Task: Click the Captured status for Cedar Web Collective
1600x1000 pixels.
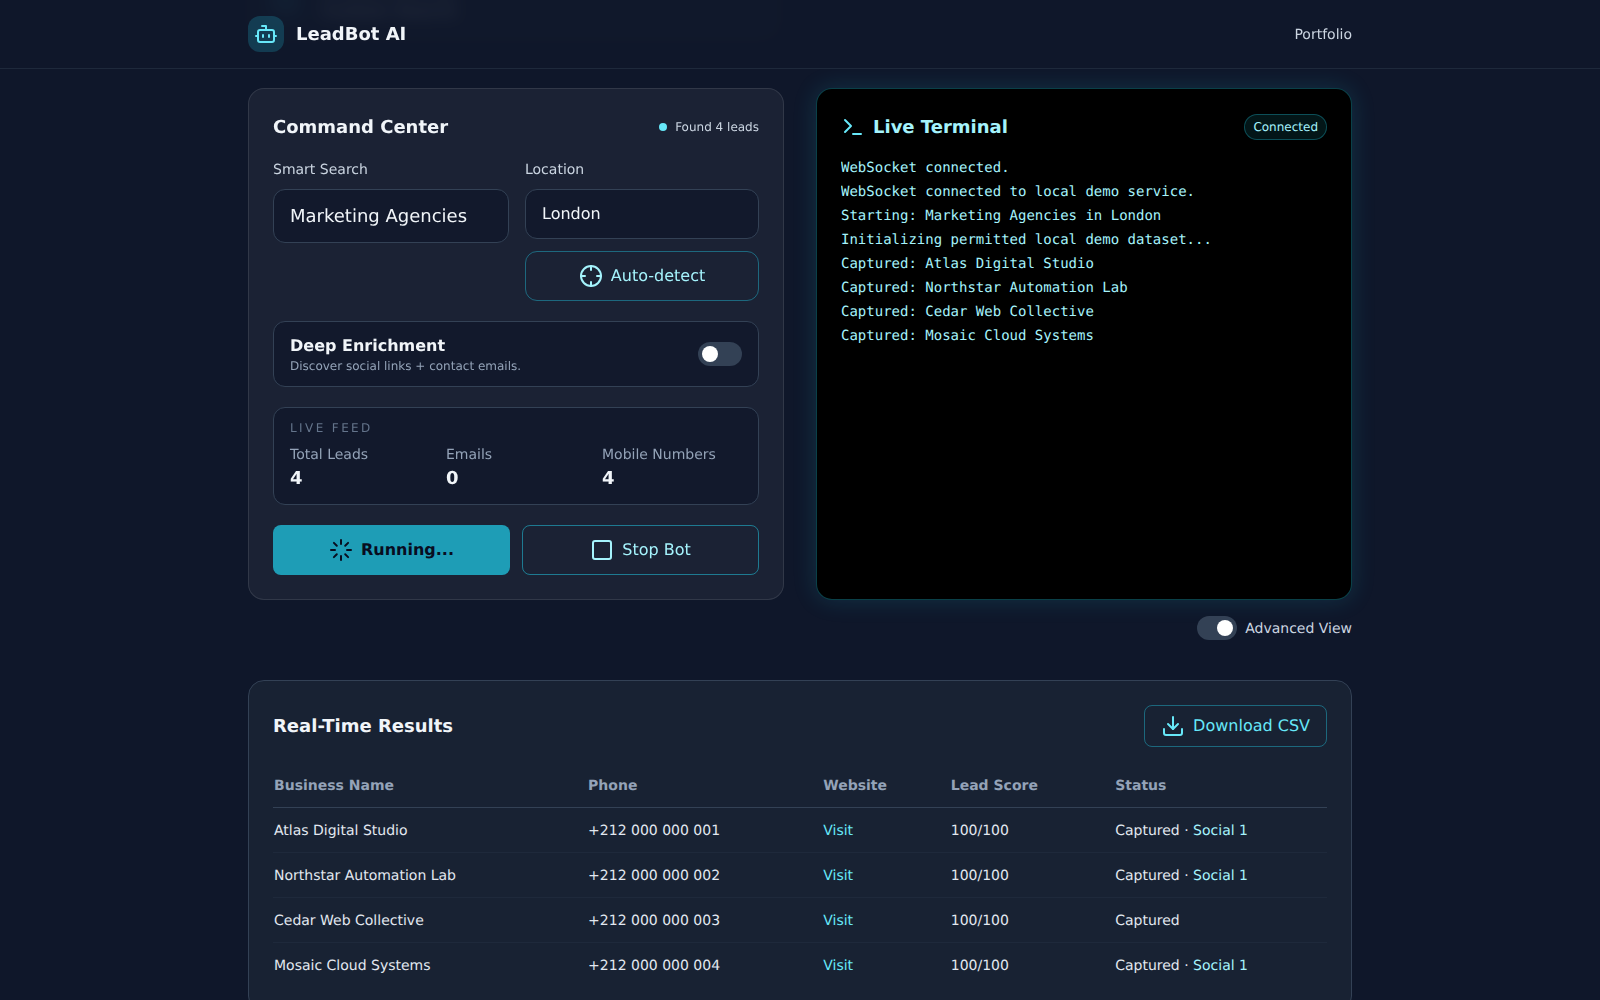Action: (x=1147, y=920)
